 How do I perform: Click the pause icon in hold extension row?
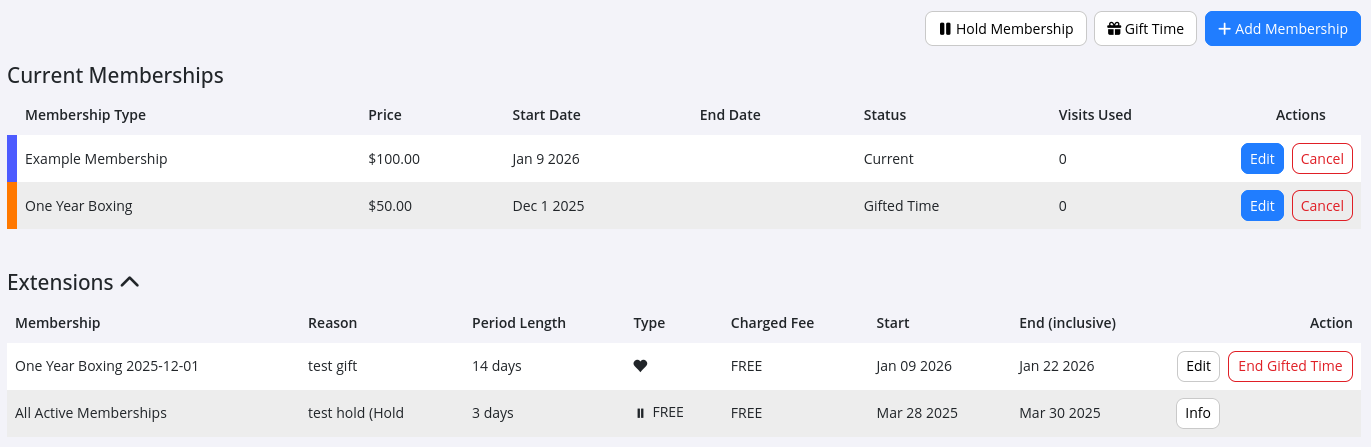pyautogui.click(x=640, y=413)
